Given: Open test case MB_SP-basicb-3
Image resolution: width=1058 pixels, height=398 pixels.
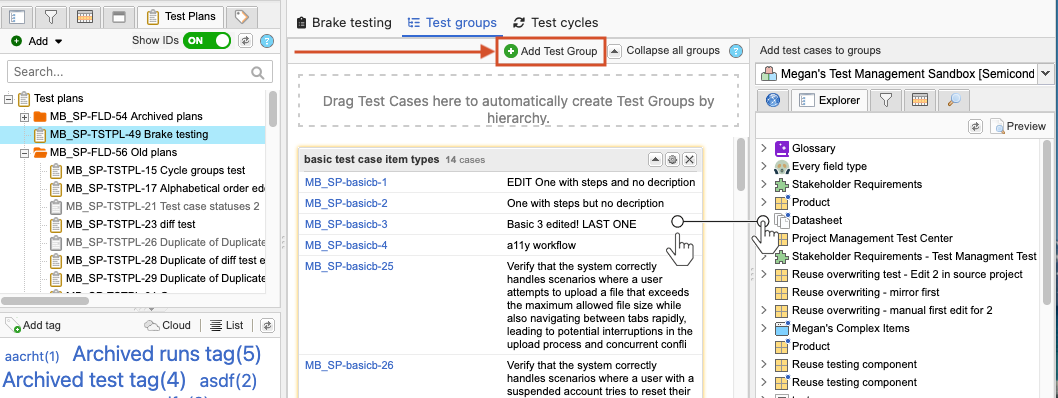Looking at the screenshot, I should point(346,224).
